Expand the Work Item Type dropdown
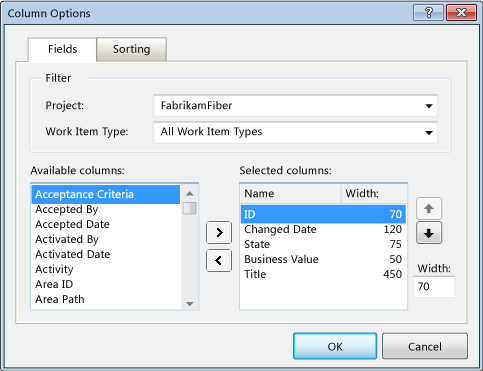 [x=295, y=132]
